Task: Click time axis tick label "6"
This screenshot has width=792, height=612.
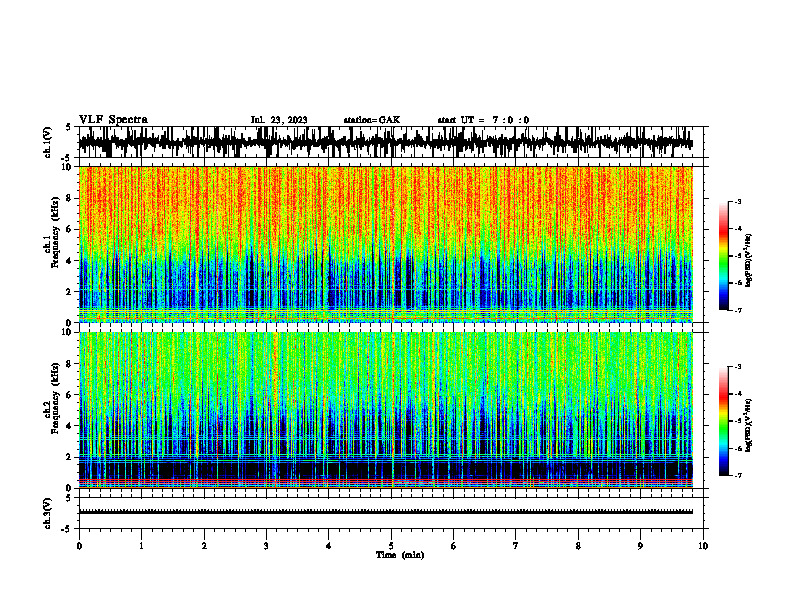Action: coord(454,546)
